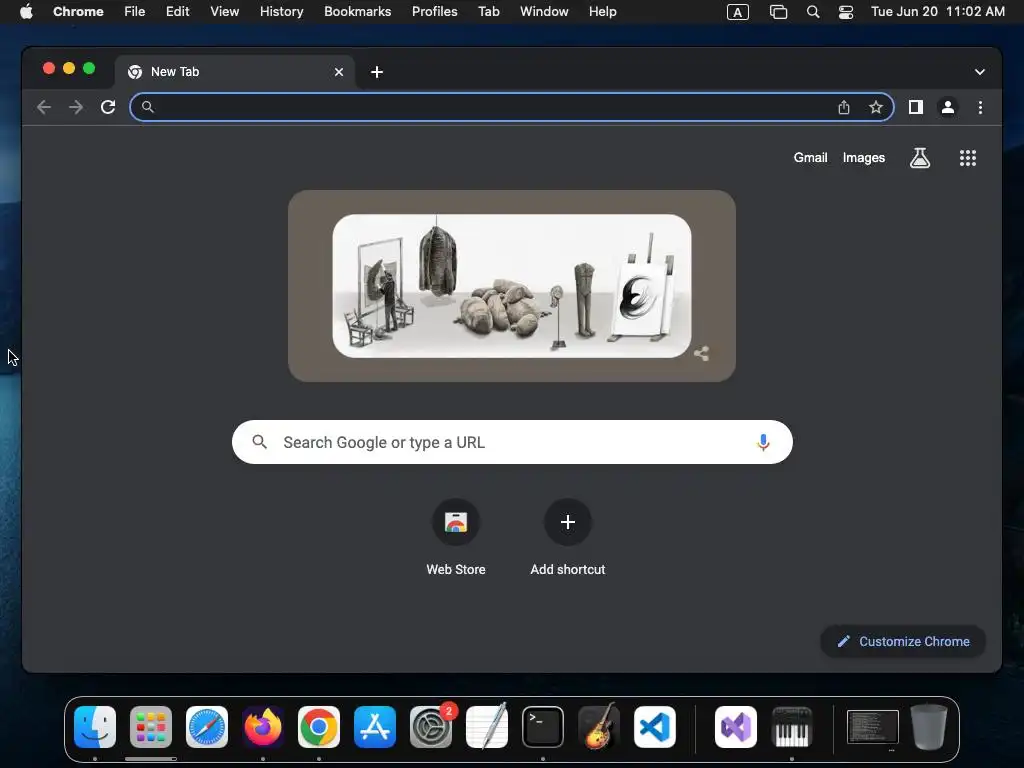Bookmark this tab with the star icon

point(876,107)
